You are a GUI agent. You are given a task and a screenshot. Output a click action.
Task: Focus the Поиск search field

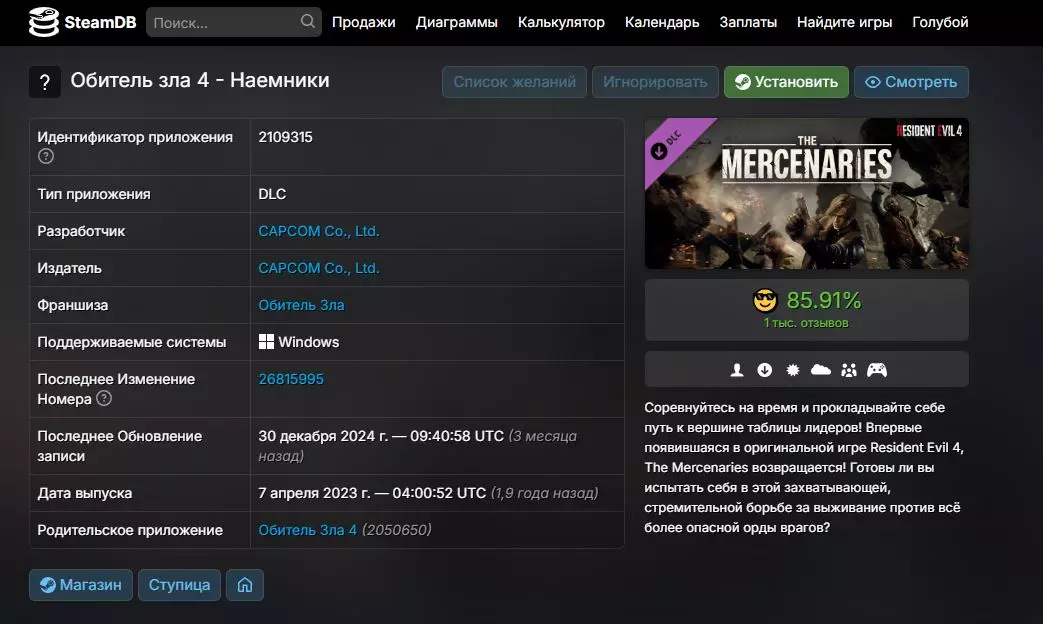pyautogui.click(x=233, y=22)
